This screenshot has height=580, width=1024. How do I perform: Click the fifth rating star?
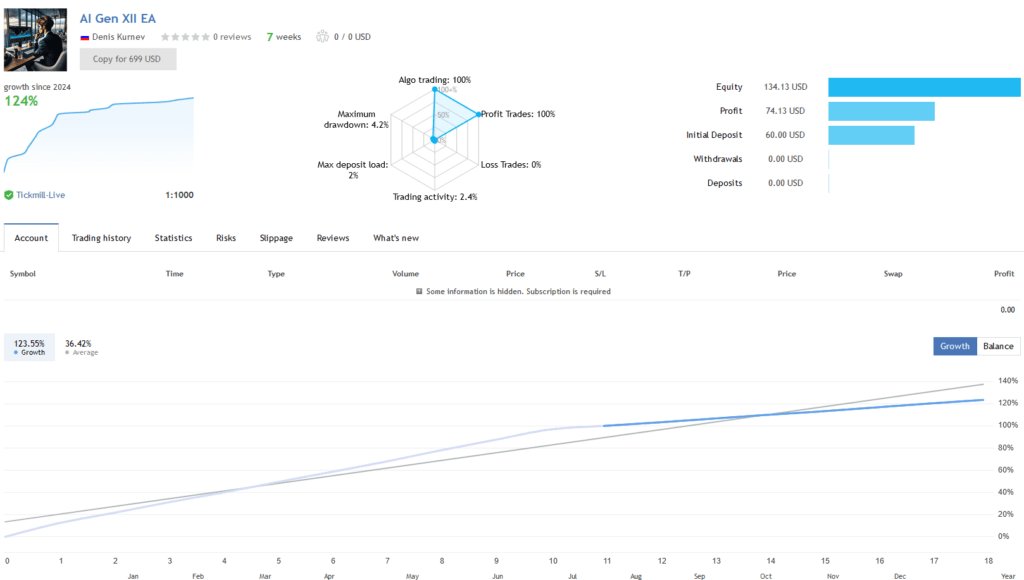[206, 36]
